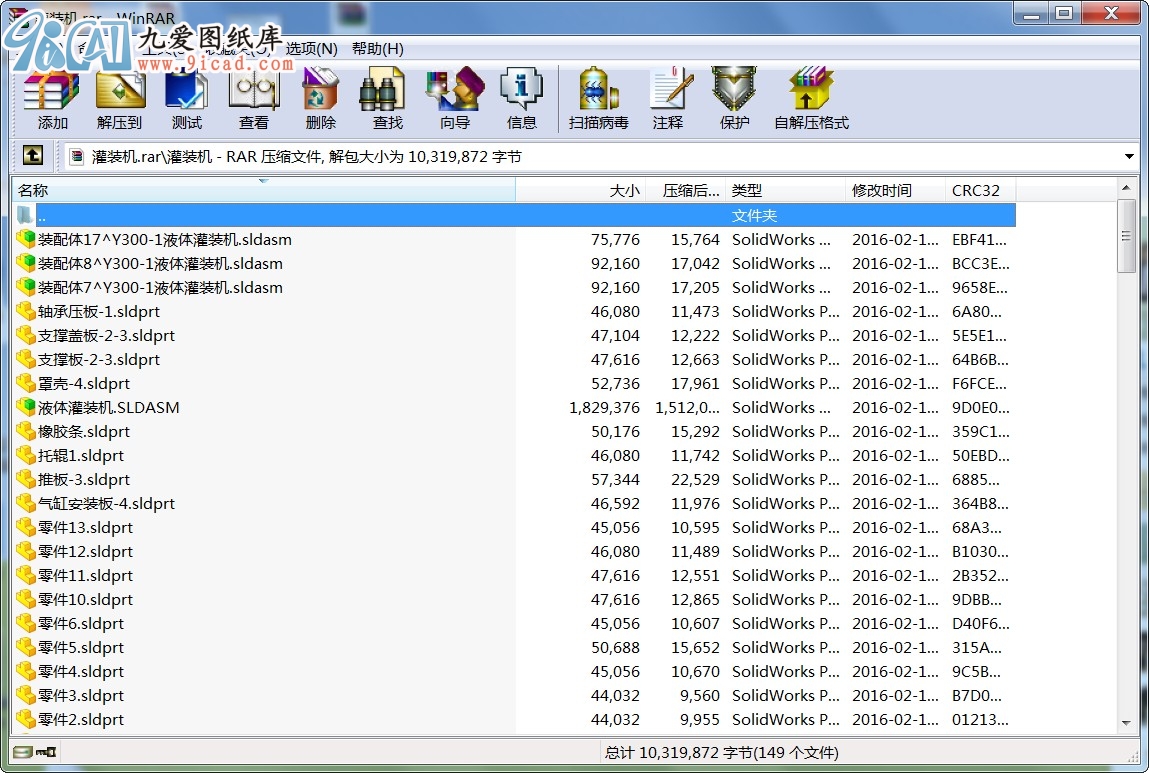The width and height of the screenshot is (1149, 773).
Task: Click the 自解压格式 (SFX) icon
Action: pyautogui.click(x=811, y=98)
